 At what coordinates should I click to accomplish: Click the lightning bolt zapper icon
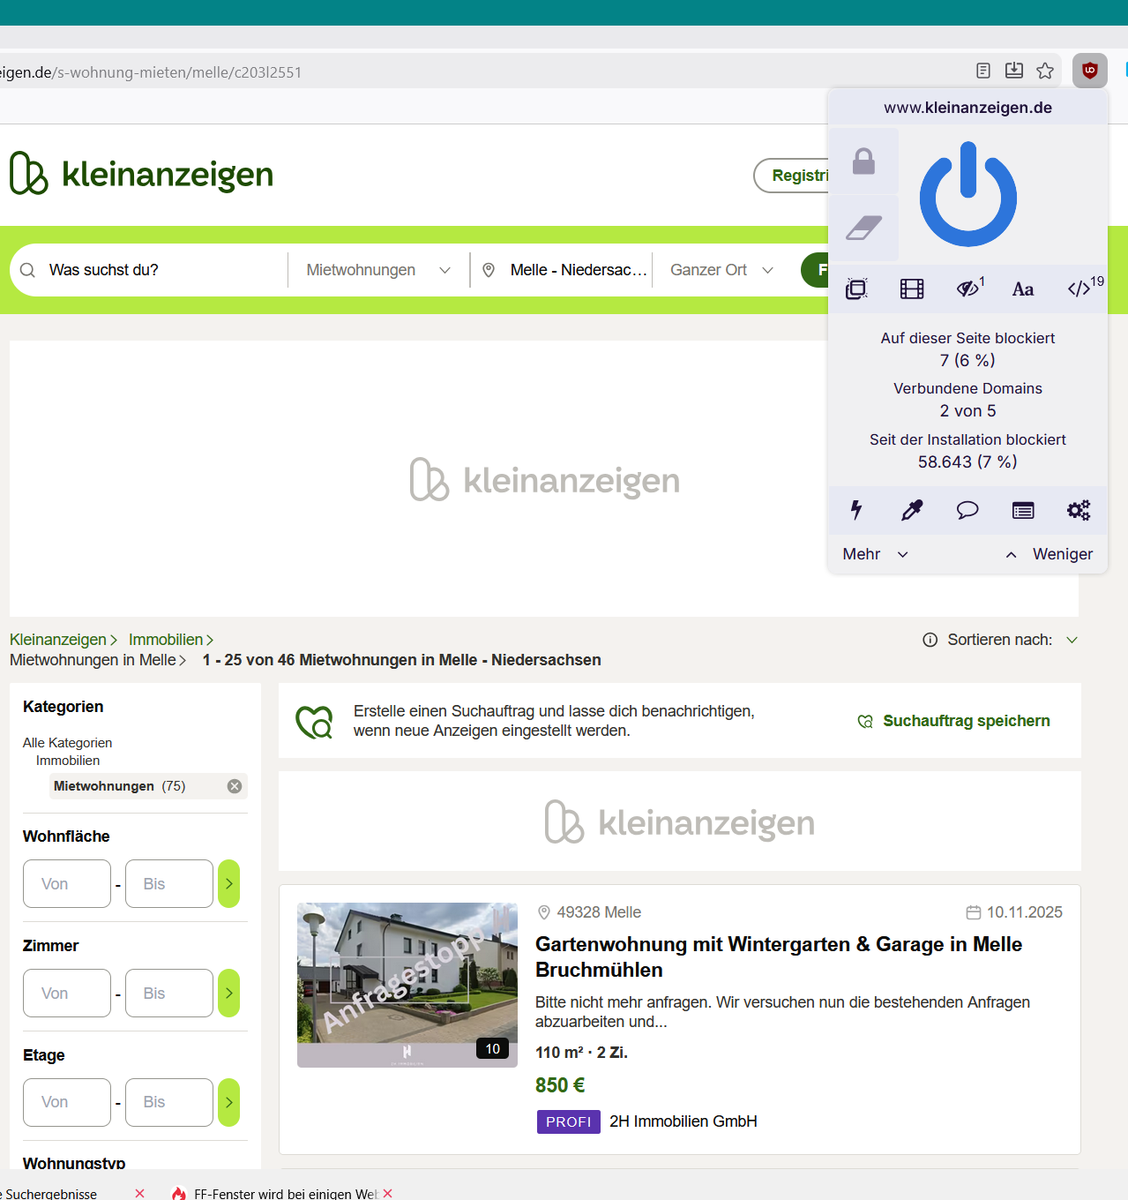coord(856,510)
